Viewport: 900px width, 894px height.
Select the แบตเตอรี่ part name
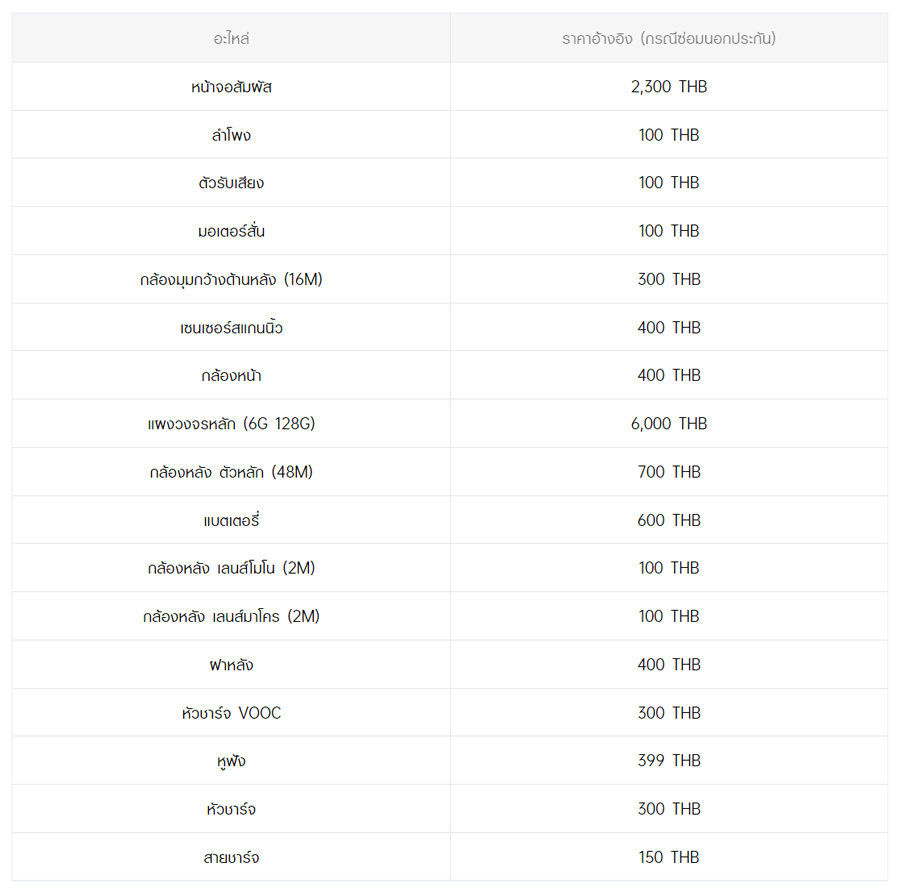point(231,520)
